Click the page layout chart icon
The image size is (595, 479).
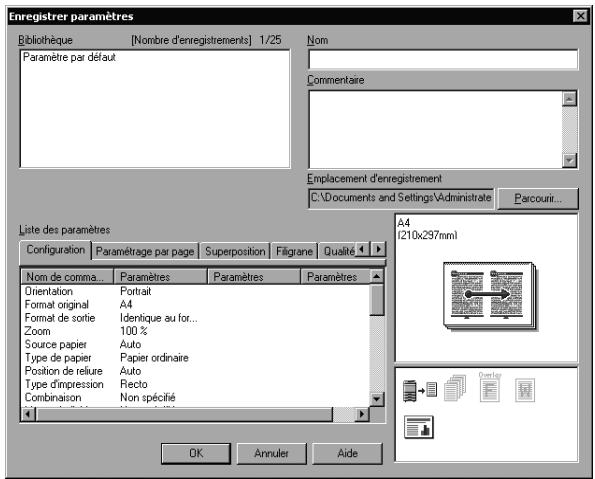click(x=419, y=427)
